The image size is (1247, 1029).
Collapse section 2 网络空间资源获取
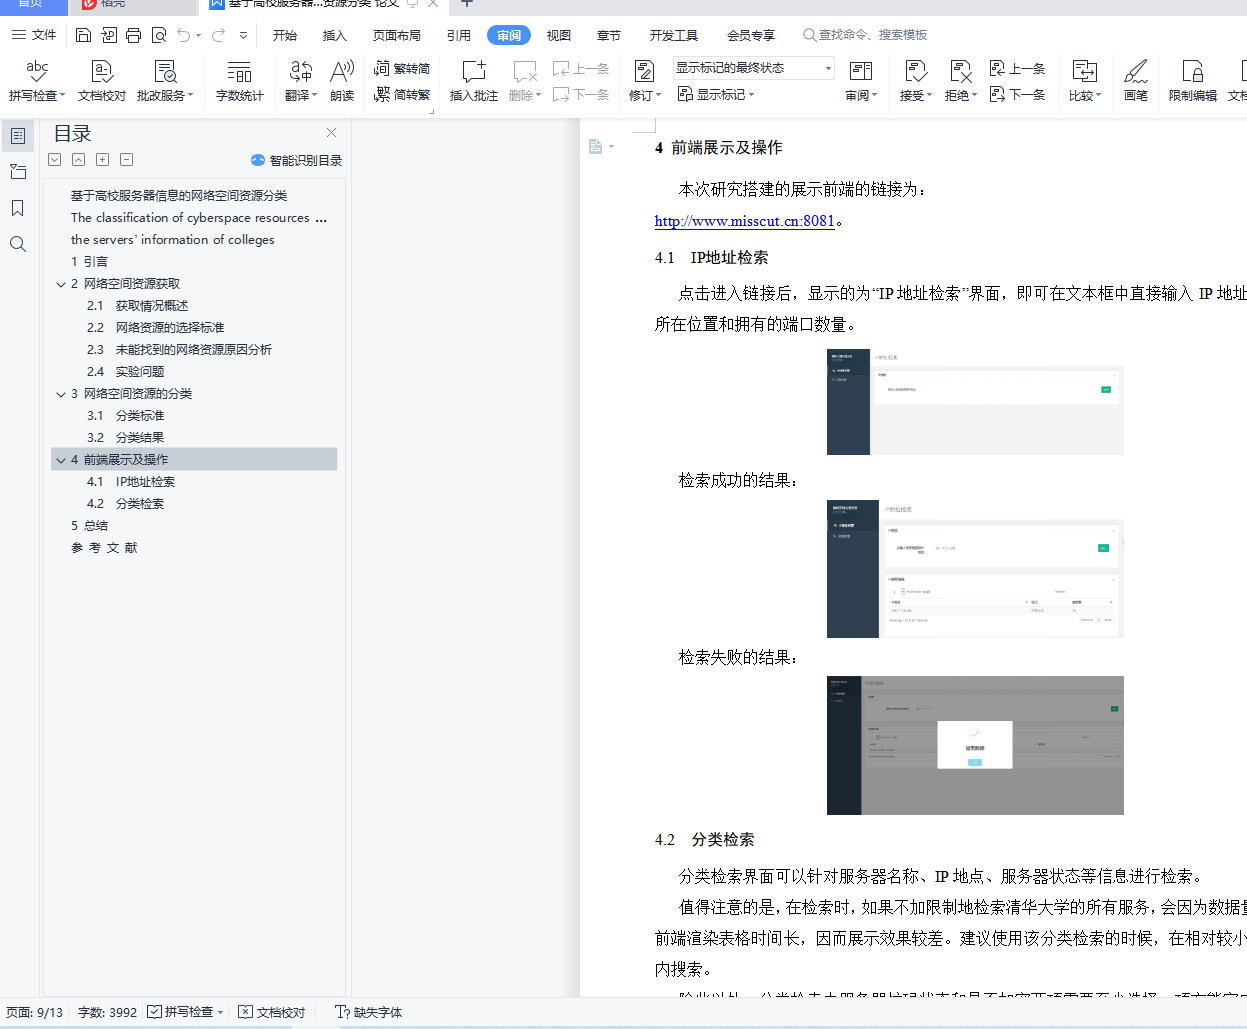coord(61,284)
